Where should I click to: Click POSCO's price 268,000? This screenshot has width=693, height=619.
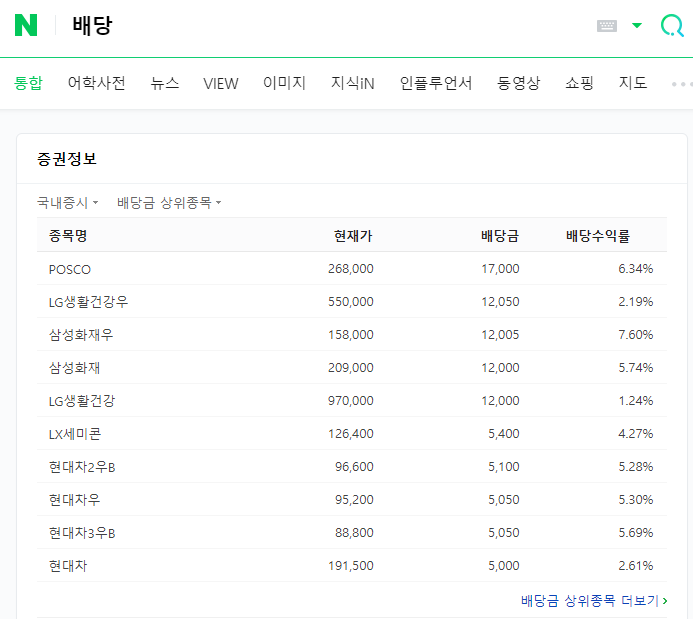(350, 269)
